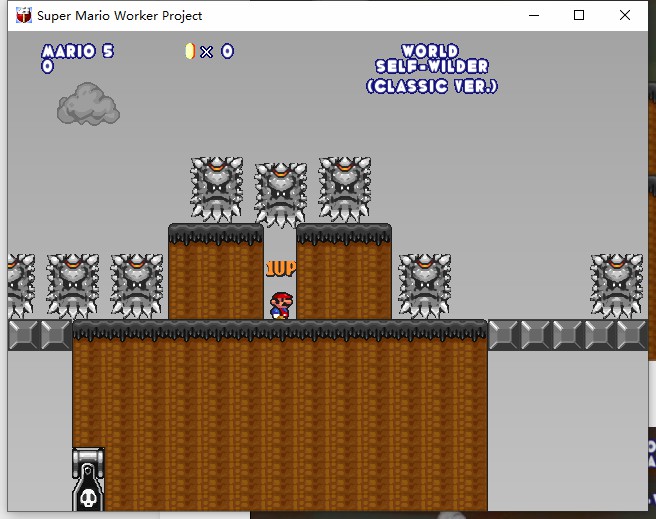Click the coin icon in the HUD

(190, 51)
